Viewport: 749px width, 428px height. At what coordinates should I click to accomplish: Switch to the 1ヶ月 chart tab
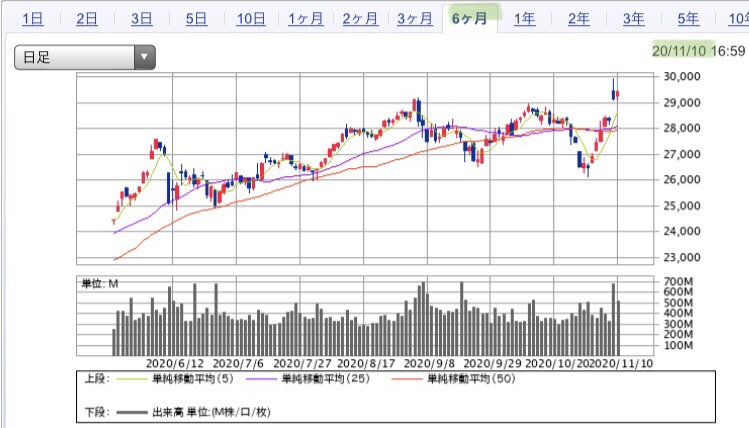(x=306, y=19)
